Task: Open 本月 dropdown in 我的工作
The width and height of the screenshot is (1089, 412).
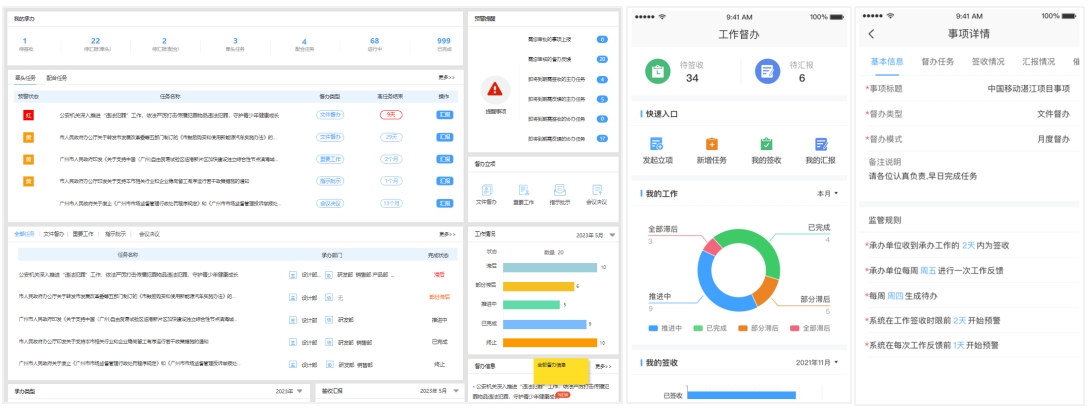Action: [x=827, y=193]
